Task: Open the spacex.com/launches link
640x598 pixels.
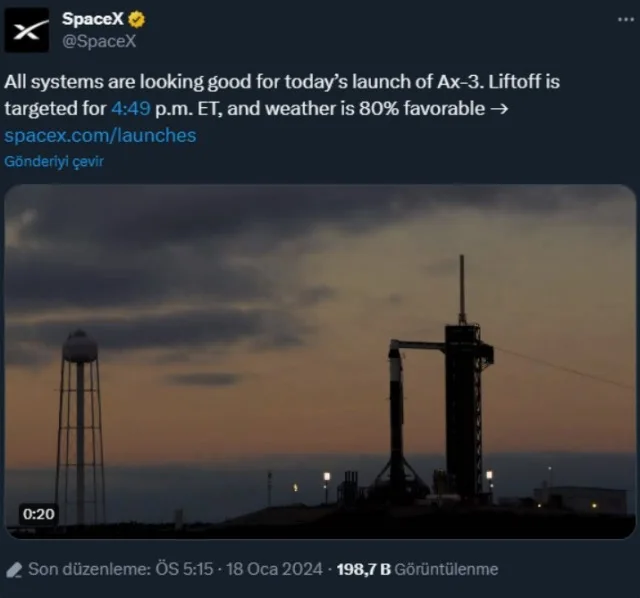Action: pos(100,136)
